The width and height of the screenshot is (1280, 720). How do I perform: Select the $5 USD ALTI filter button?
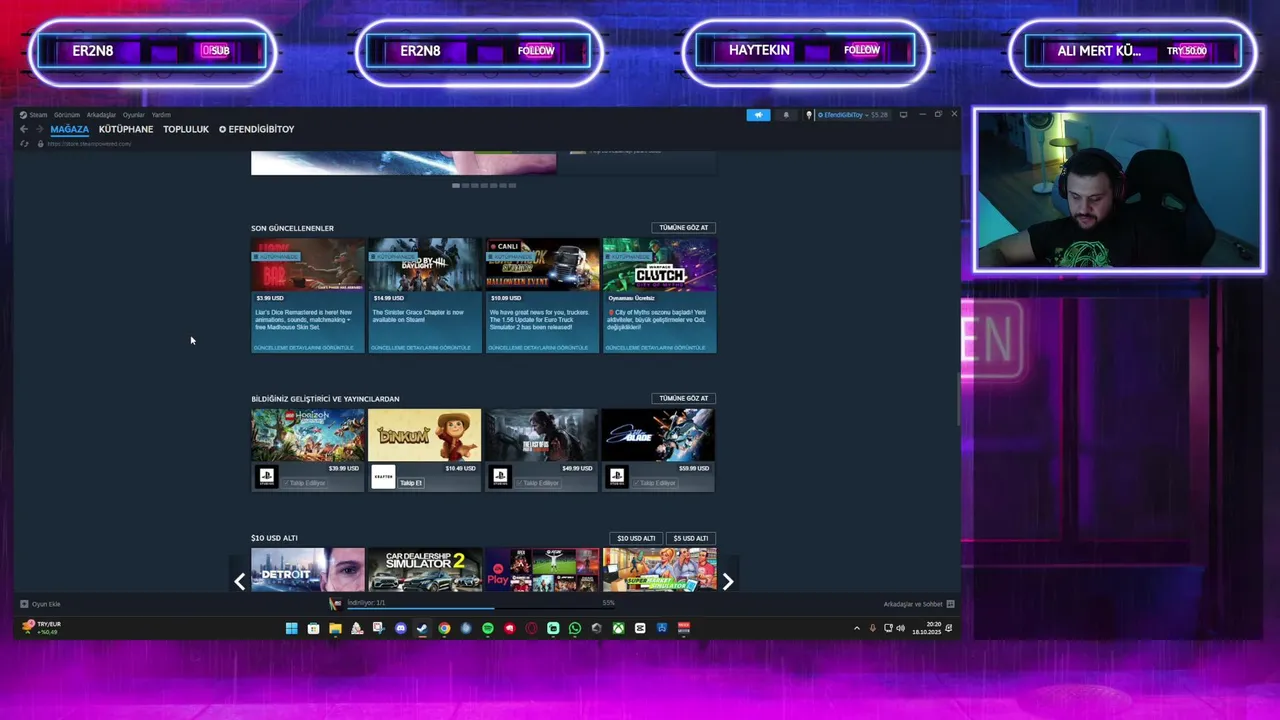pos(690,538)
